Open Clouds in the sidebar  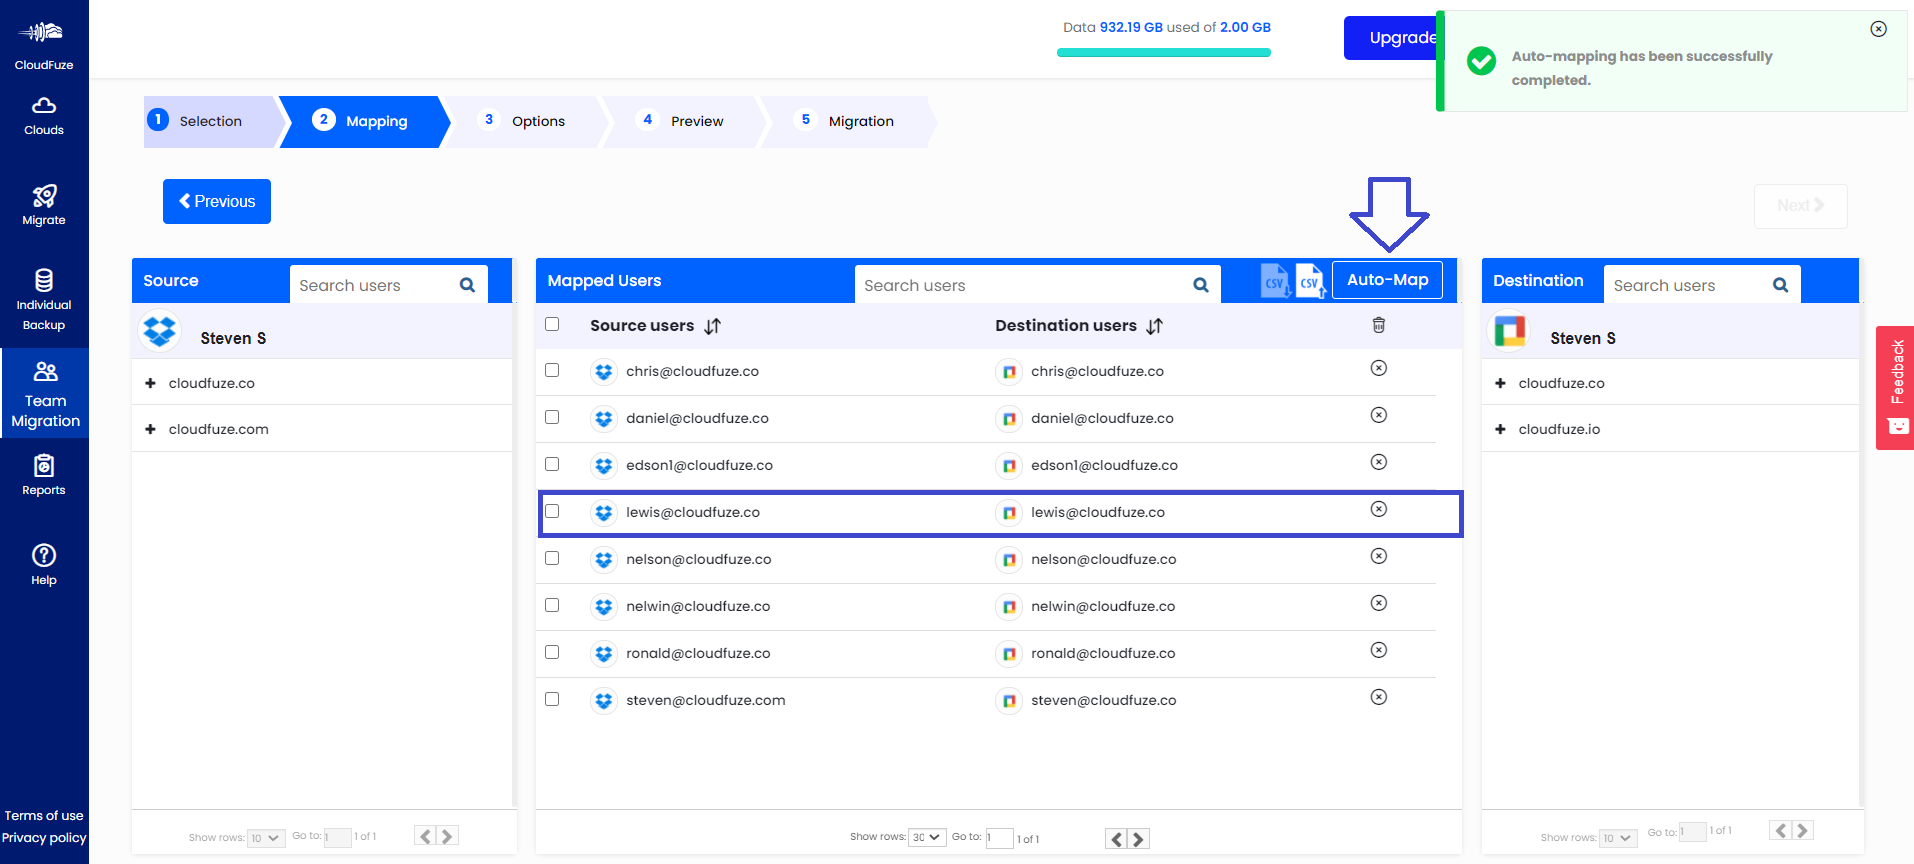click(x=43, y=116)
